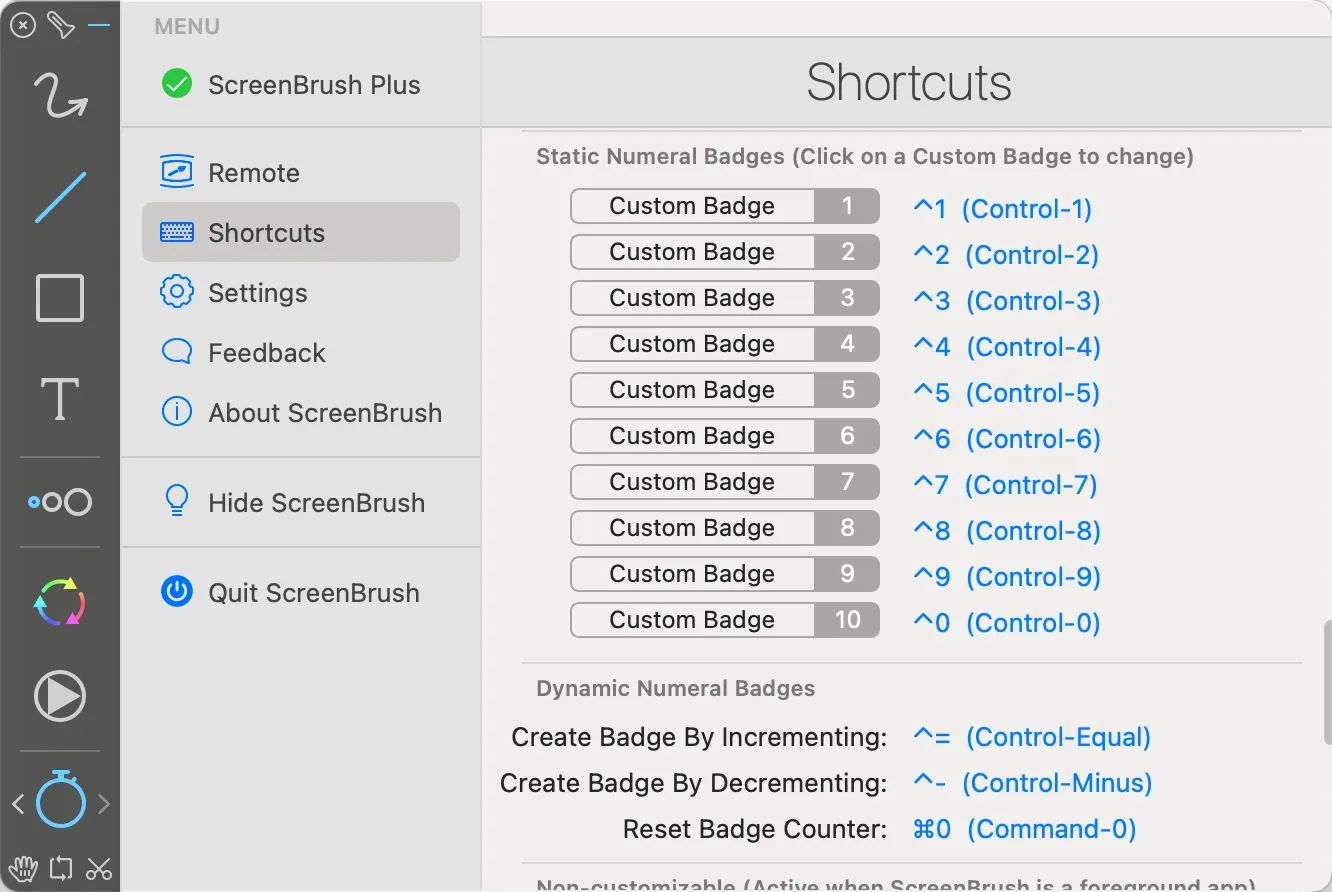Image resolution: width=1332 pixels, height=892 pixels.
Task: Click the Static Numeral Badges heading
Action: [x=865, y=157]
